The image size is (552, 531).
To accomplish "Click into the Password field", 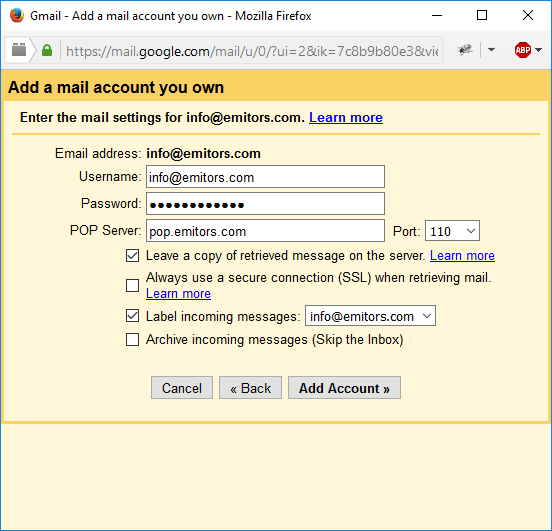I will (x=265, y=204).
